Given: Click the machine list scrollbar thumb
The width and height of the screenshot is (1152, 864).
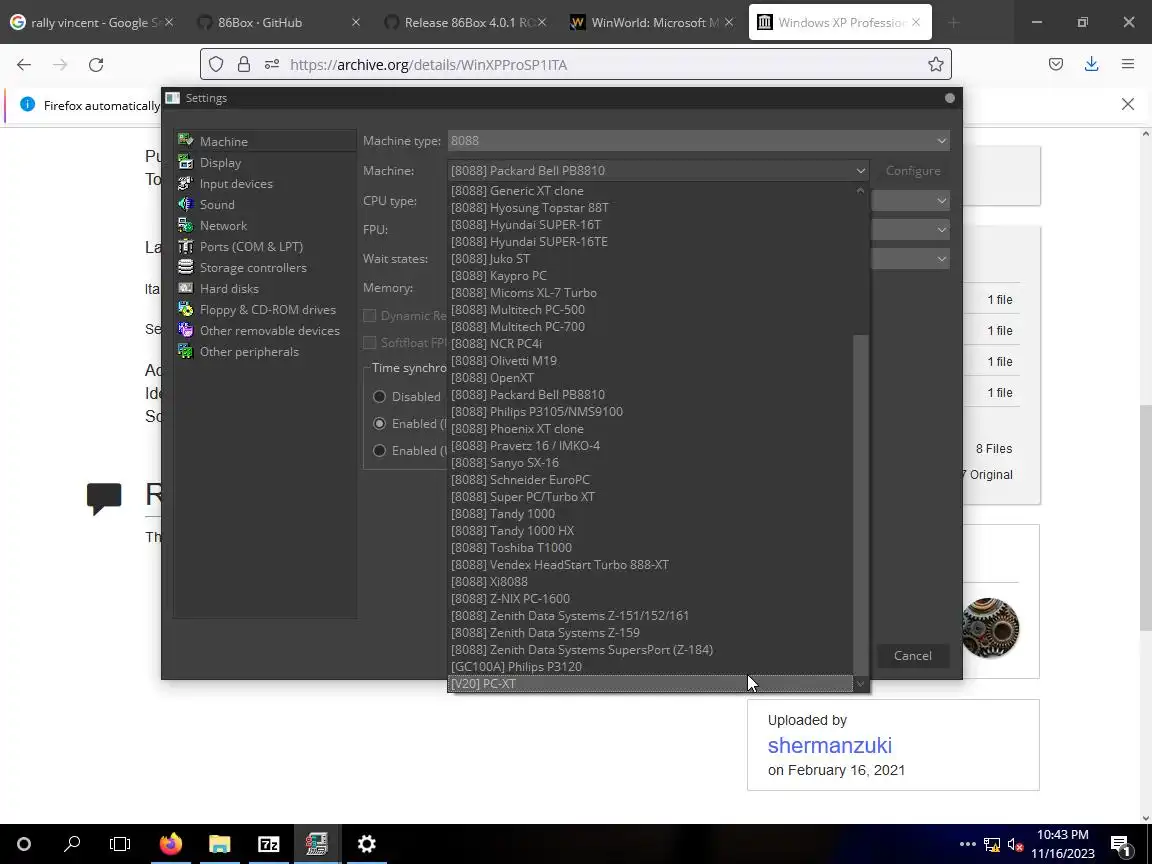Looking at the screenshot, I should click(860, 503).
